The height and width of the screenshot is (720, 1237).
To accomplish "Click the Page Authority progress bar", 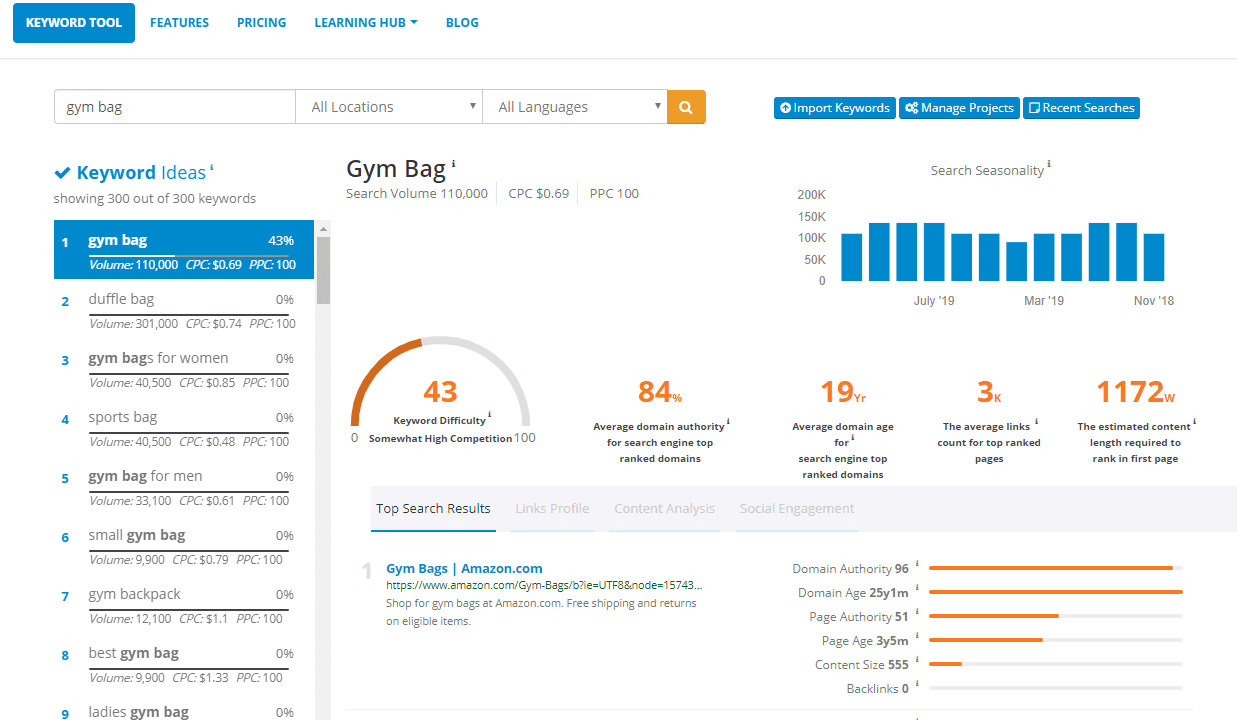I will coord(1056,616).
